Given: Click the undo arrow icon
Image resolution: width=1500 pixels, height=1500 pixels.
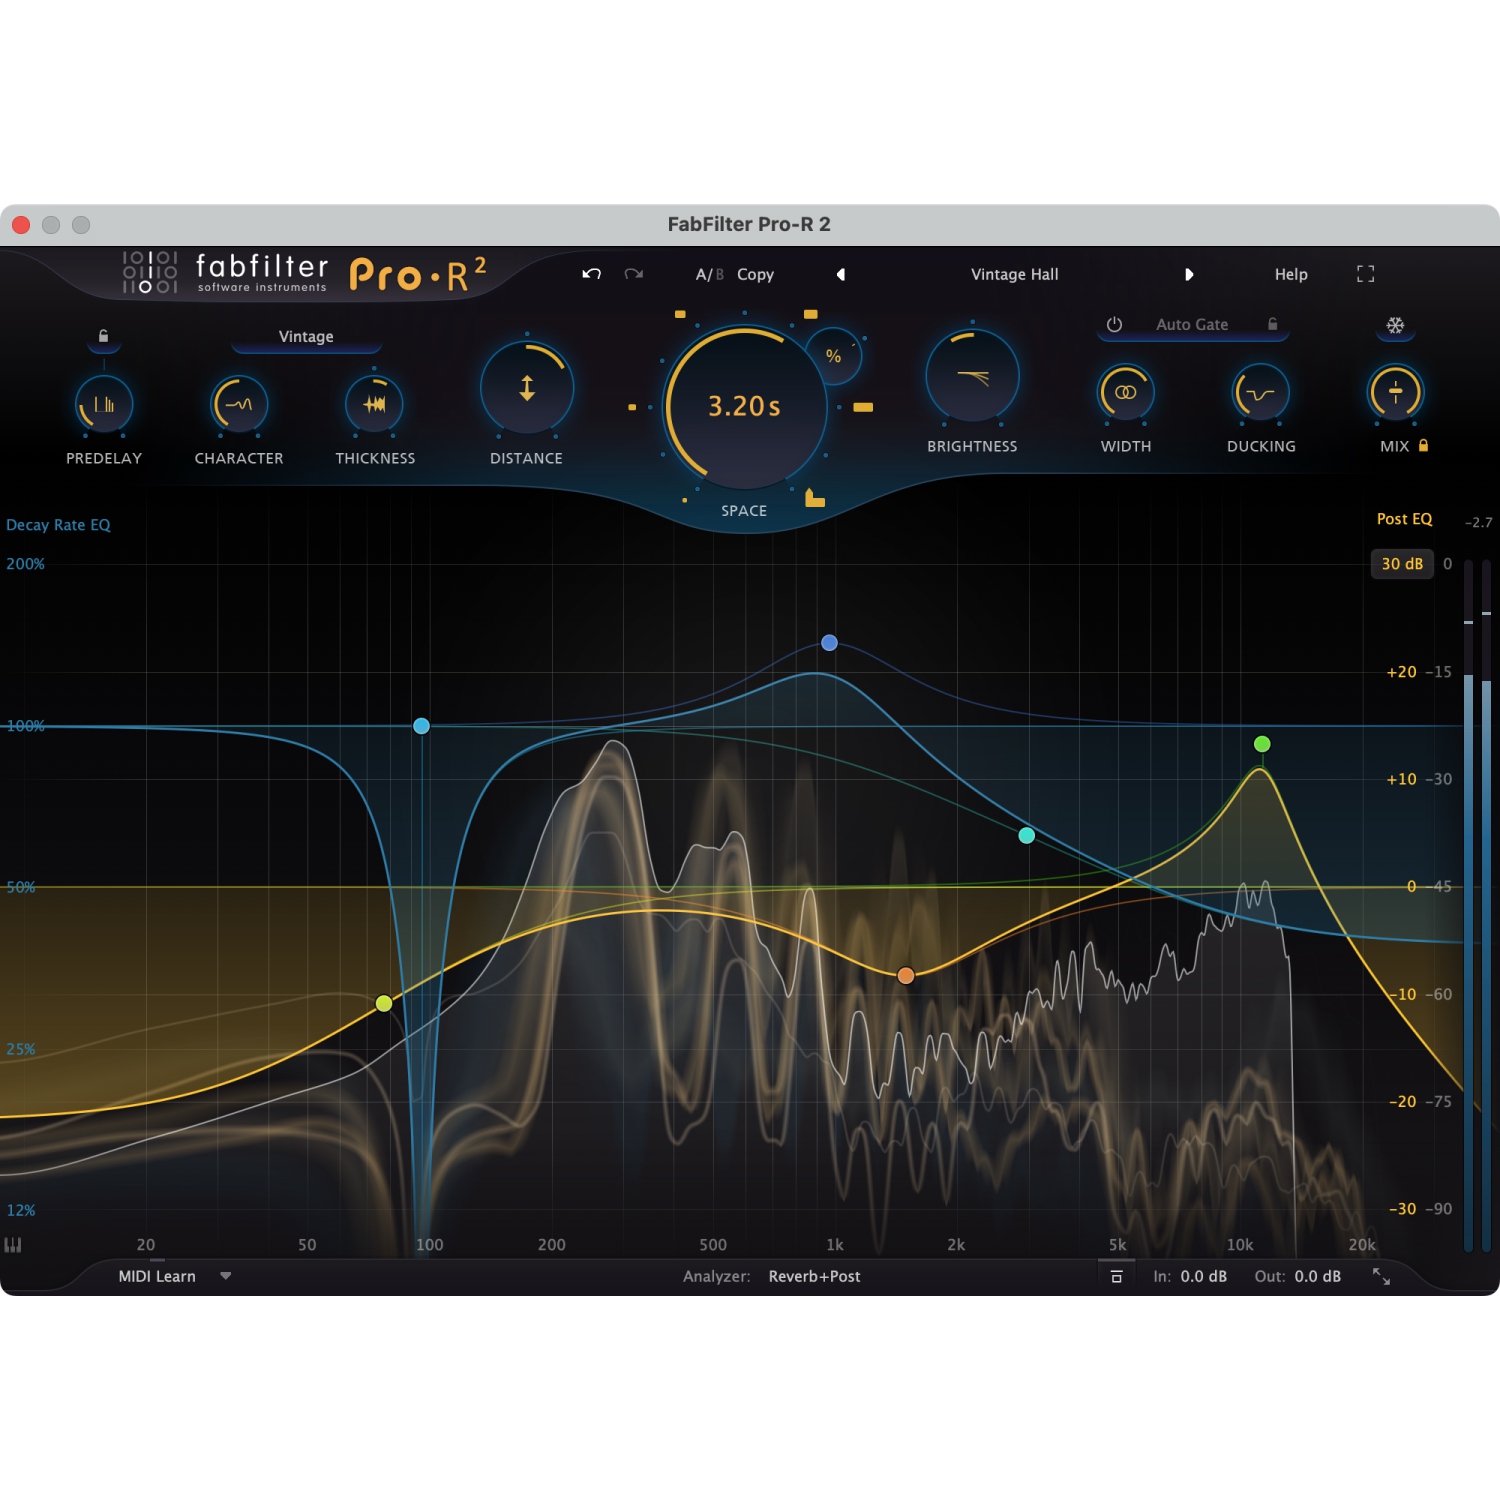Looking at the screenshot, I should 591,274.
